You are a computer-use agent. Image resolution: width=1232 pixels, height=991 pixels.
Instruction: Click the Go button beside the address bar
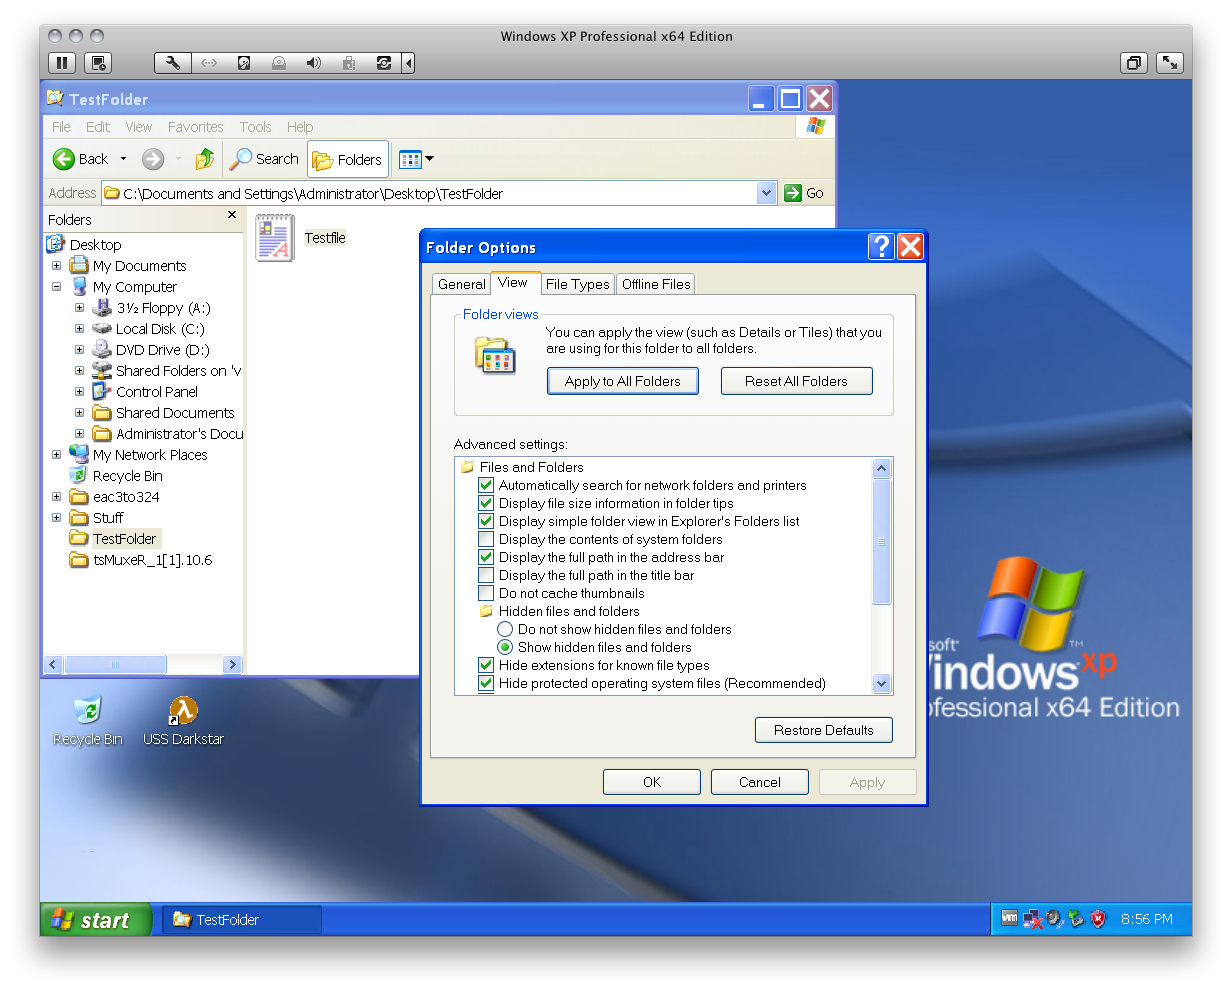(x=805, y=193)
